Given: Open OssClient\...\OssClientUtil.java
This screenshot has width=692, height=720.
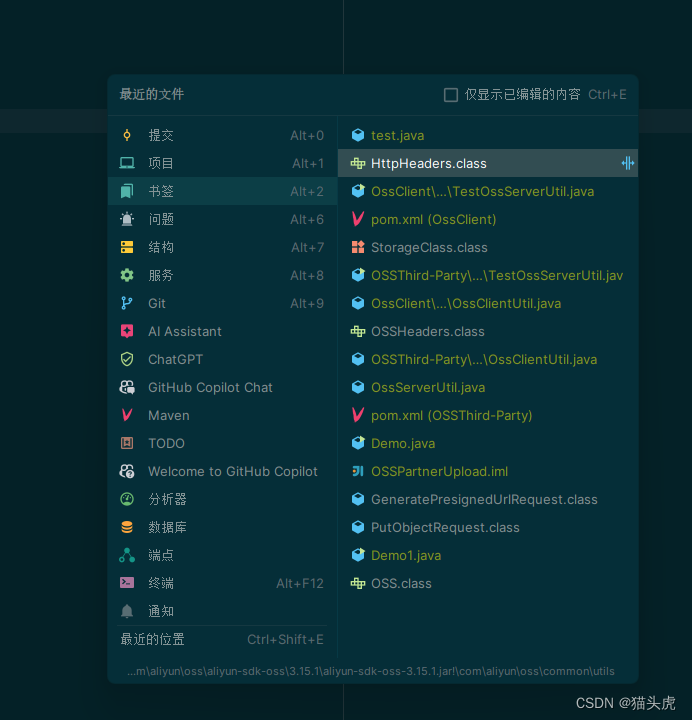Looking at the screenshot, I should pyautogui.click(x=488, y=304).
